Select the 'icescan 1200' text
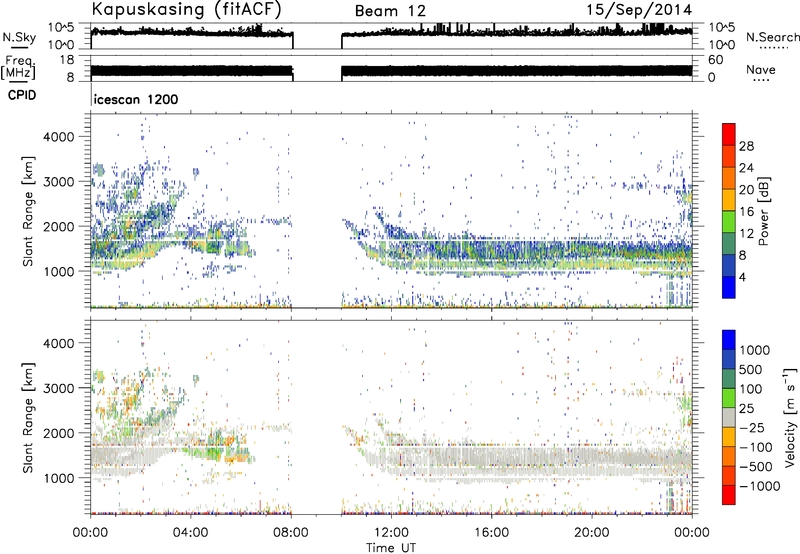 136,99
